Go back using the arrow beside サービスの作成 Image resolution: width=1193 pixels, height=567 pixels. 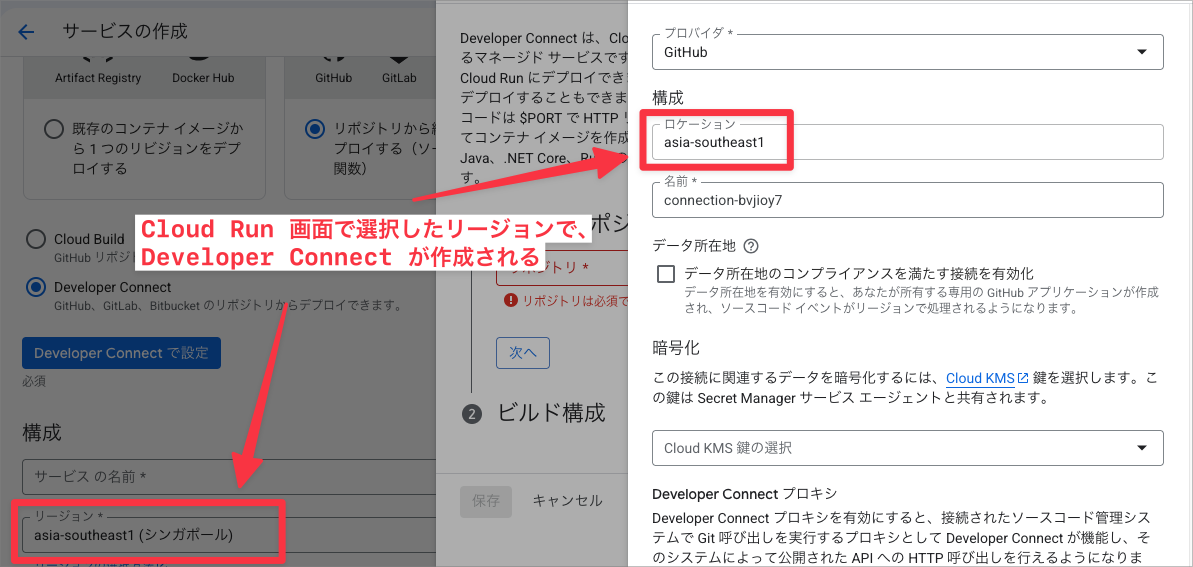pos(27,32)
